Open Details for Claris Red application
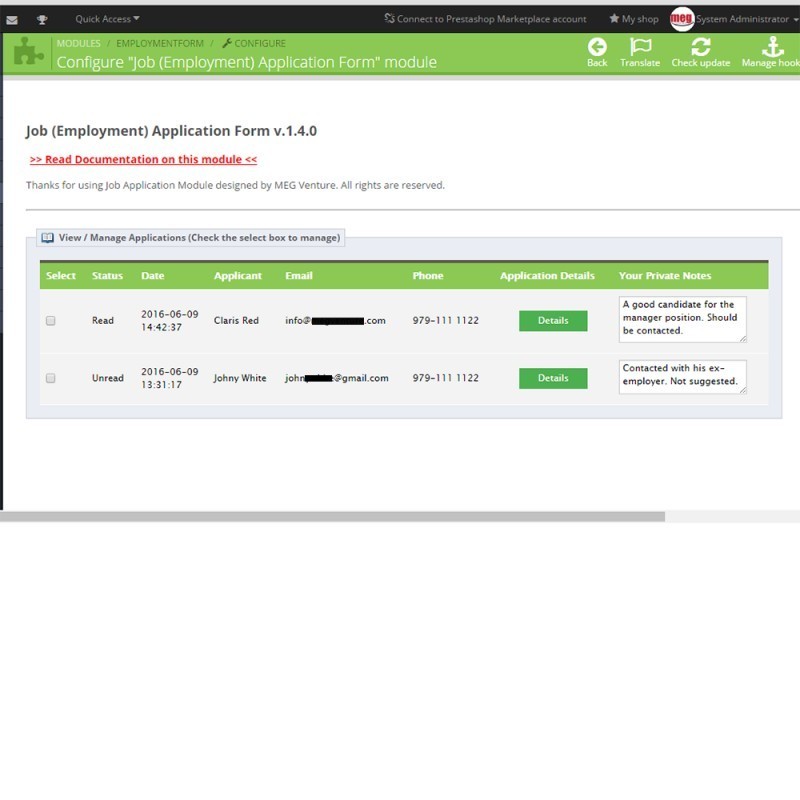This screenshot has height=800, width=800. click(x=553, y=320)
